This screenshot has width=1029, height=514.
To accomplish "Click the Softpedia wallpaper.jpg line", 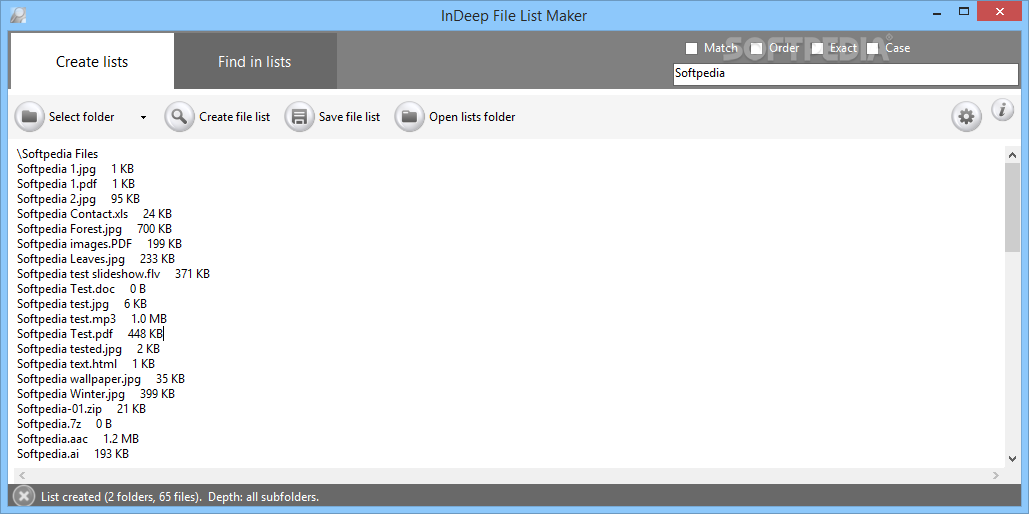I will 101,379.
